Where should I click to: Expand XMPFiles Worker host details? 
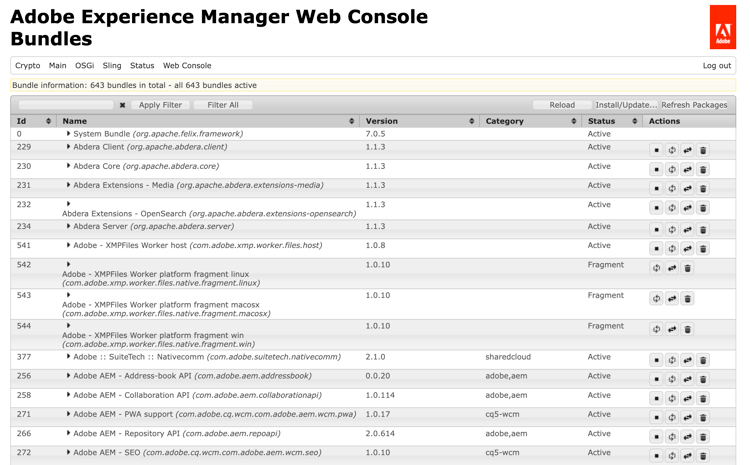[68, 245]
